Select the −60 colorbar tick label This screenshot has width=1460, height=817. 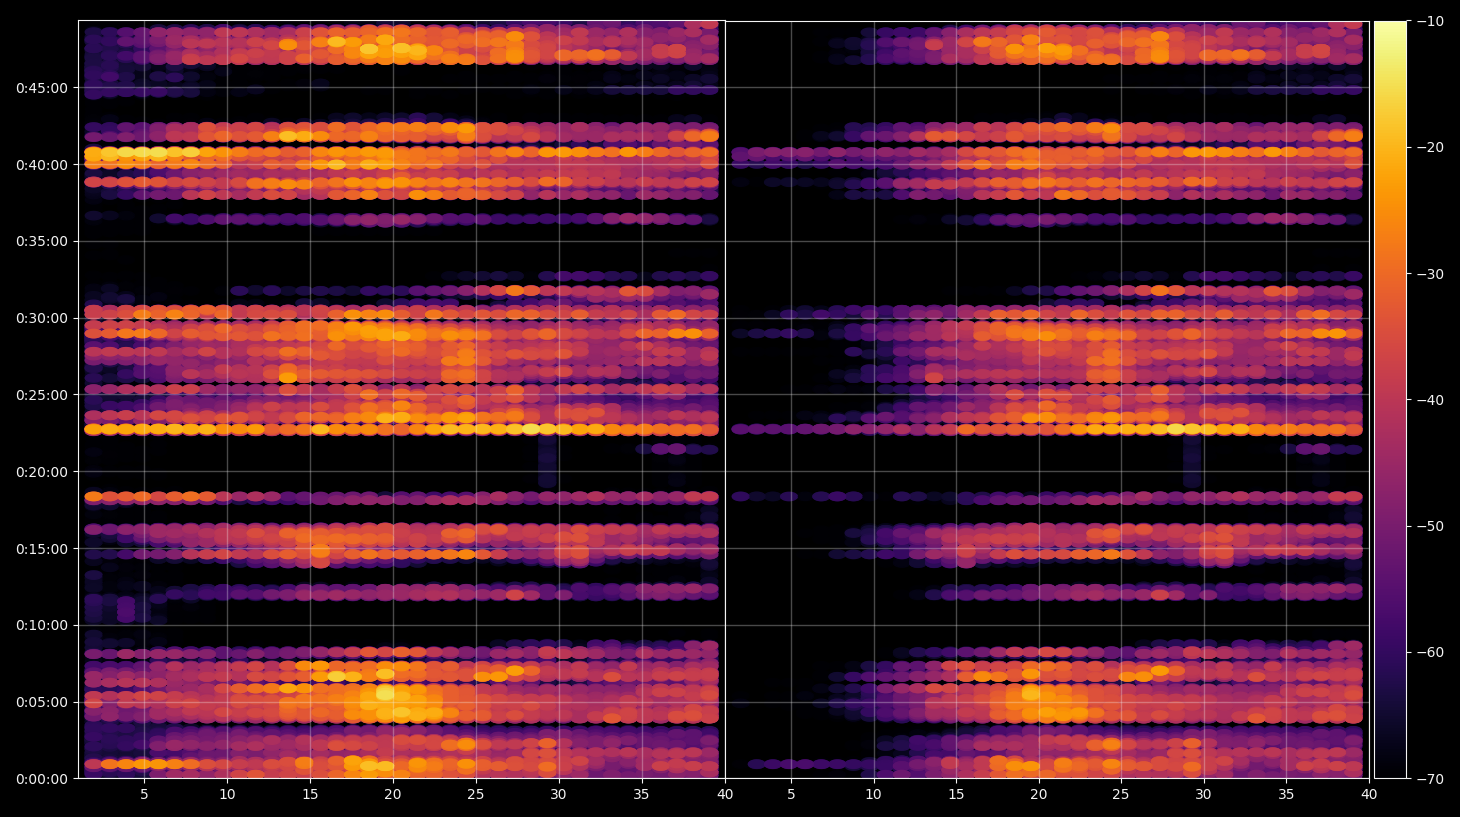click(1430, 652)
